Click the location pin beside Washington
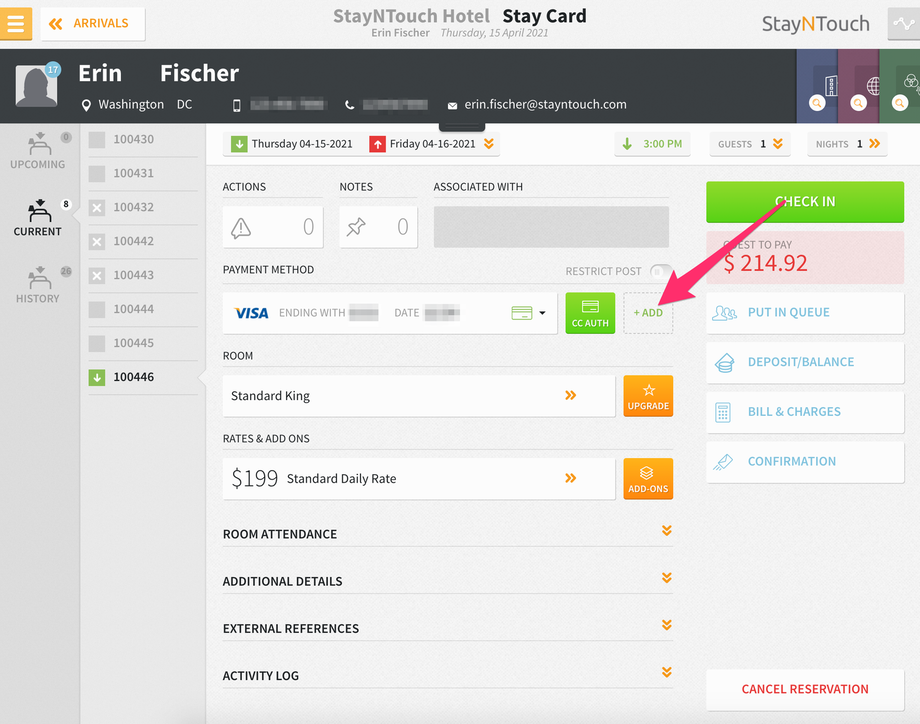The width and height of the screenshot is (920, 724). pyautogui.click(x=86, y=105)
